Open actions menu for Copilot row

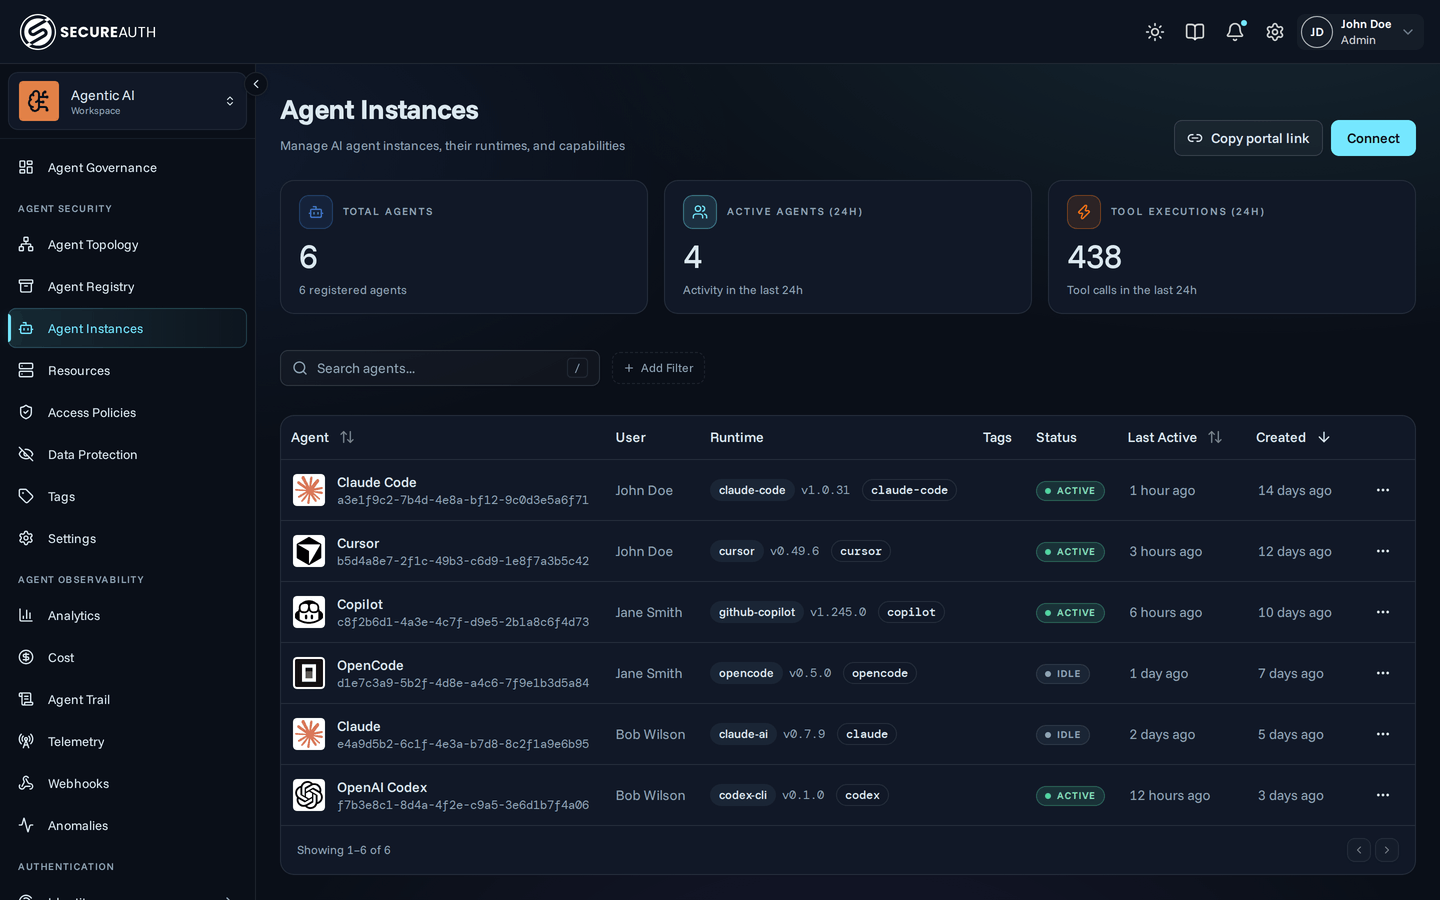(1383, 612)
